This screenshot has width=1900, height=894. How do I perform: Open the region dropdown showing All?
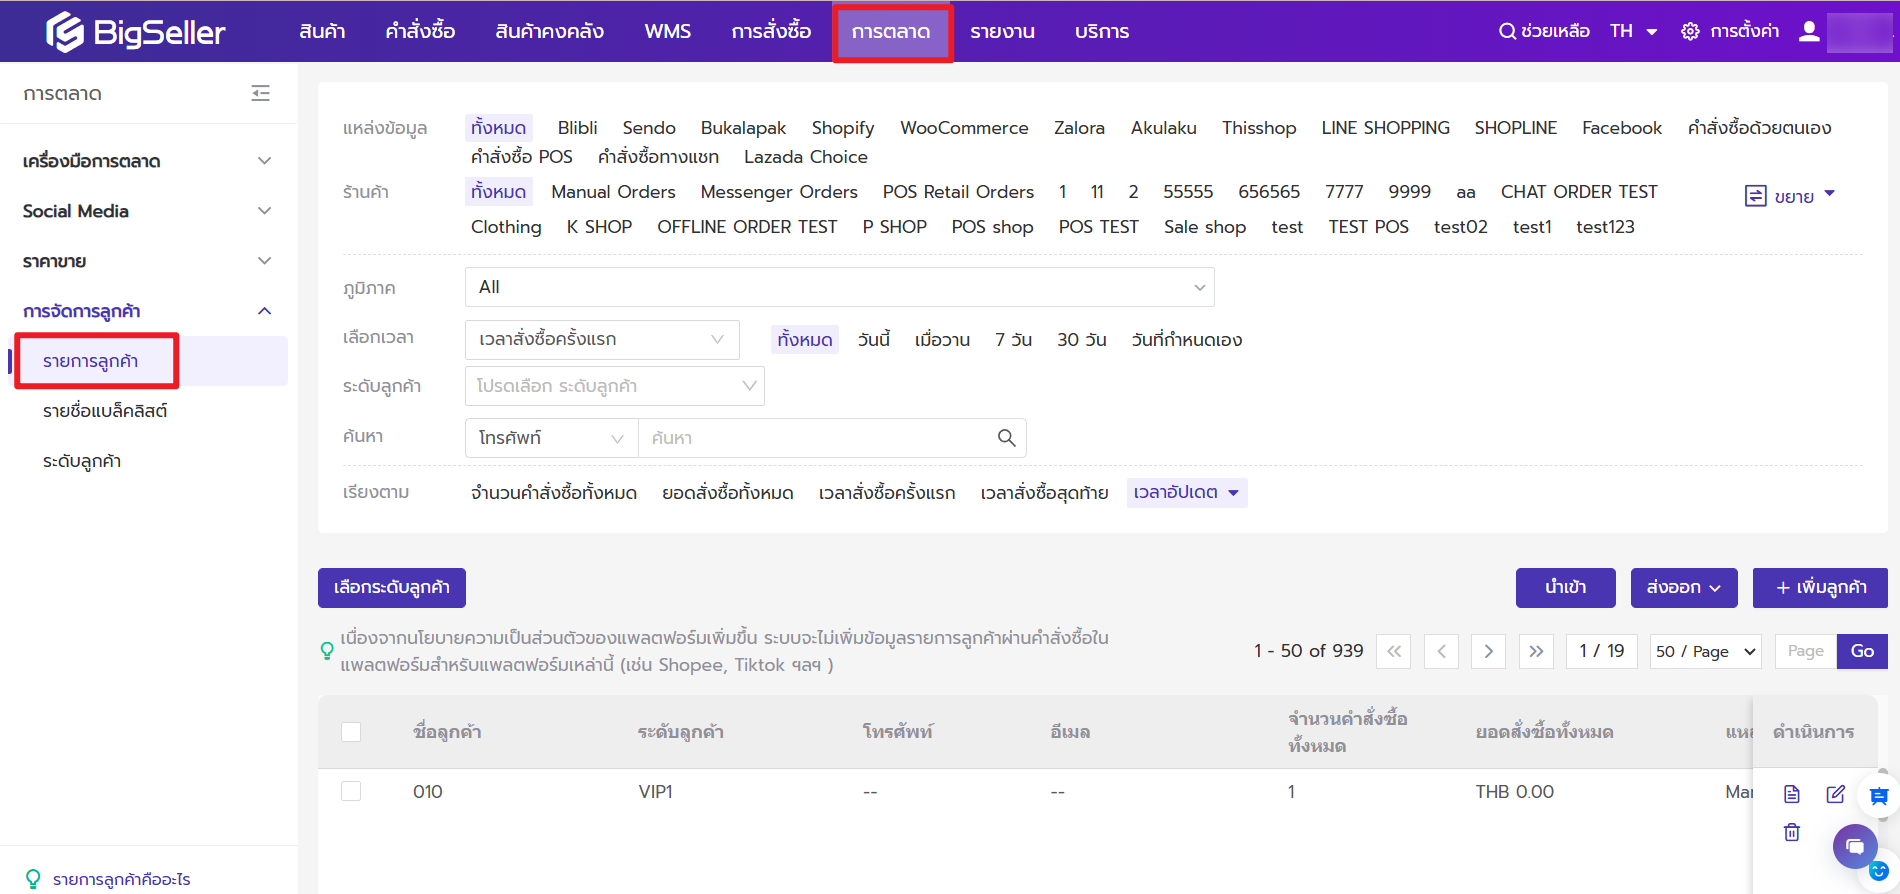click(839, 287)
